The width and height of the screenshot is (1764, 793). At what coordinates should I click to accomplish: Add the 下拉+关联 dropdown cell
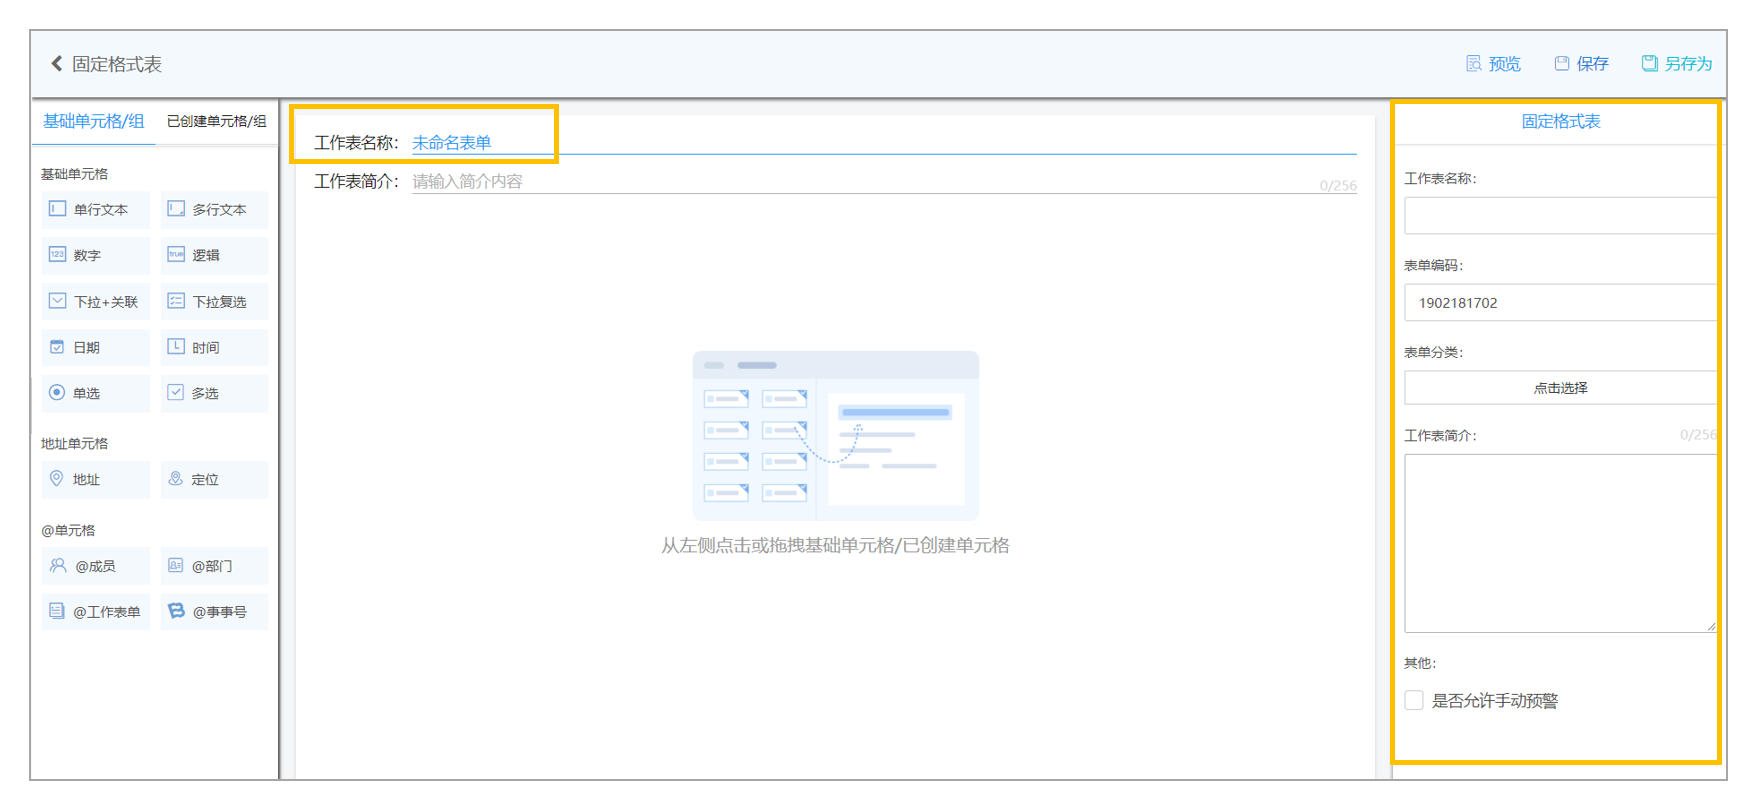pyautogui.click(x=96, y=301)
